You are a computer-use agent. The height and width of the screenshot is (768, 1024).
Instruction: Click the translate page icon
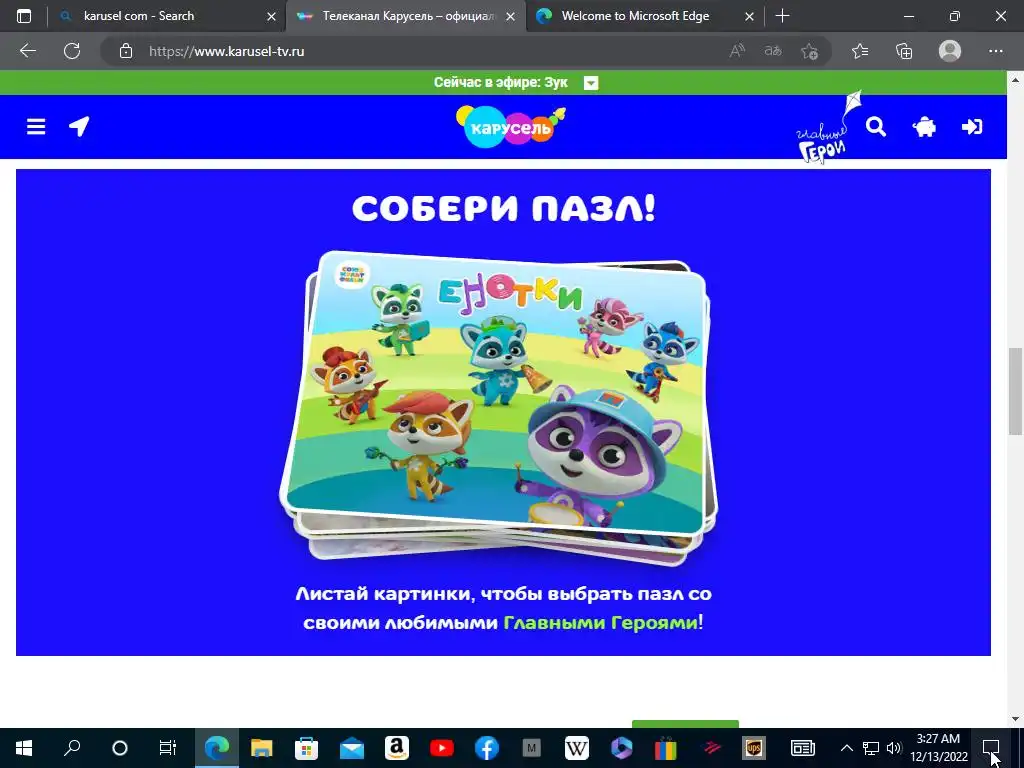point(773,51)
